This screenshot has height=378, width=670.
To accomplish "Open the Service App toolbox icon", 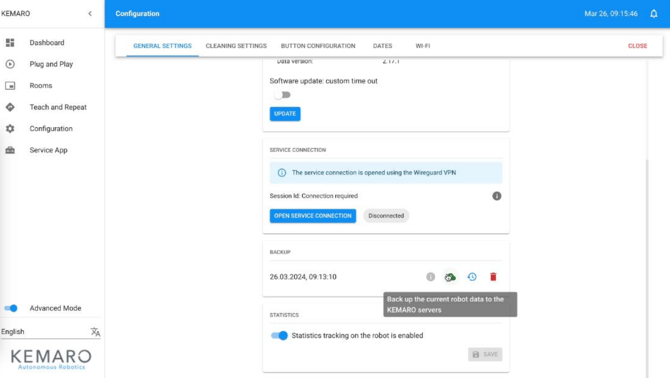I will [10, 150].
